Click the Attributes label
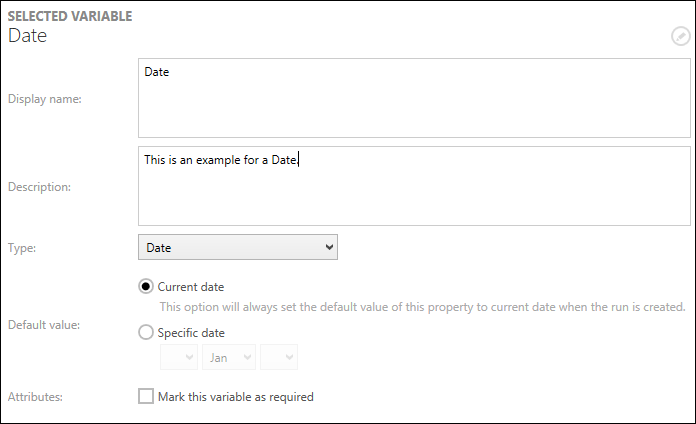The width and height of the screenshot is (696, 424). coord(35,397)
